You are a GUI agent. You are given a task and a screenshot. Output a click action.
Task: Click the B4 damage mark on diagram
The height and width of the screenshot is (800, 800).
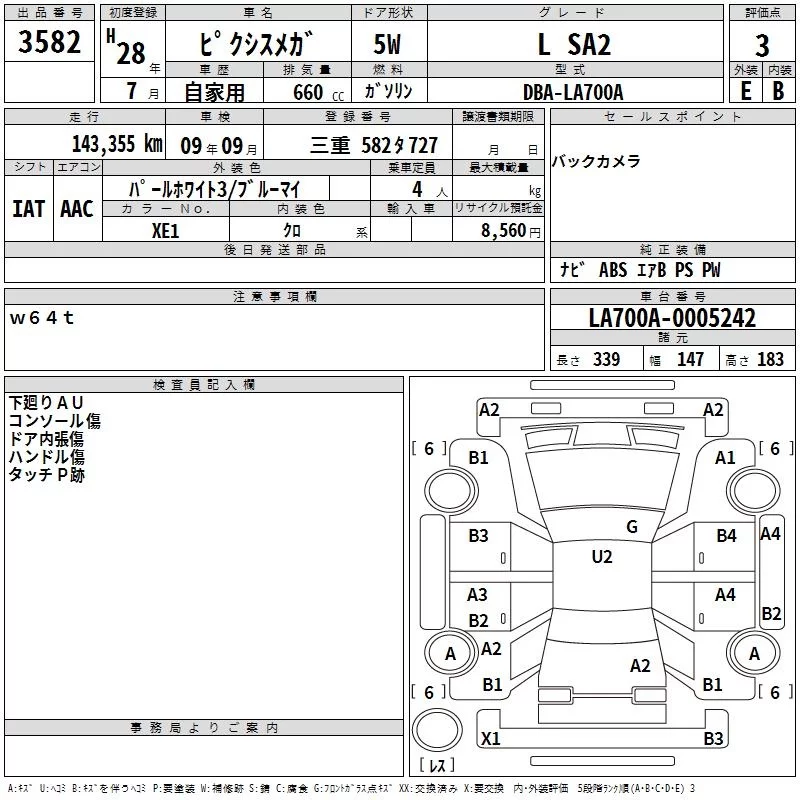[x=726, y=536]
